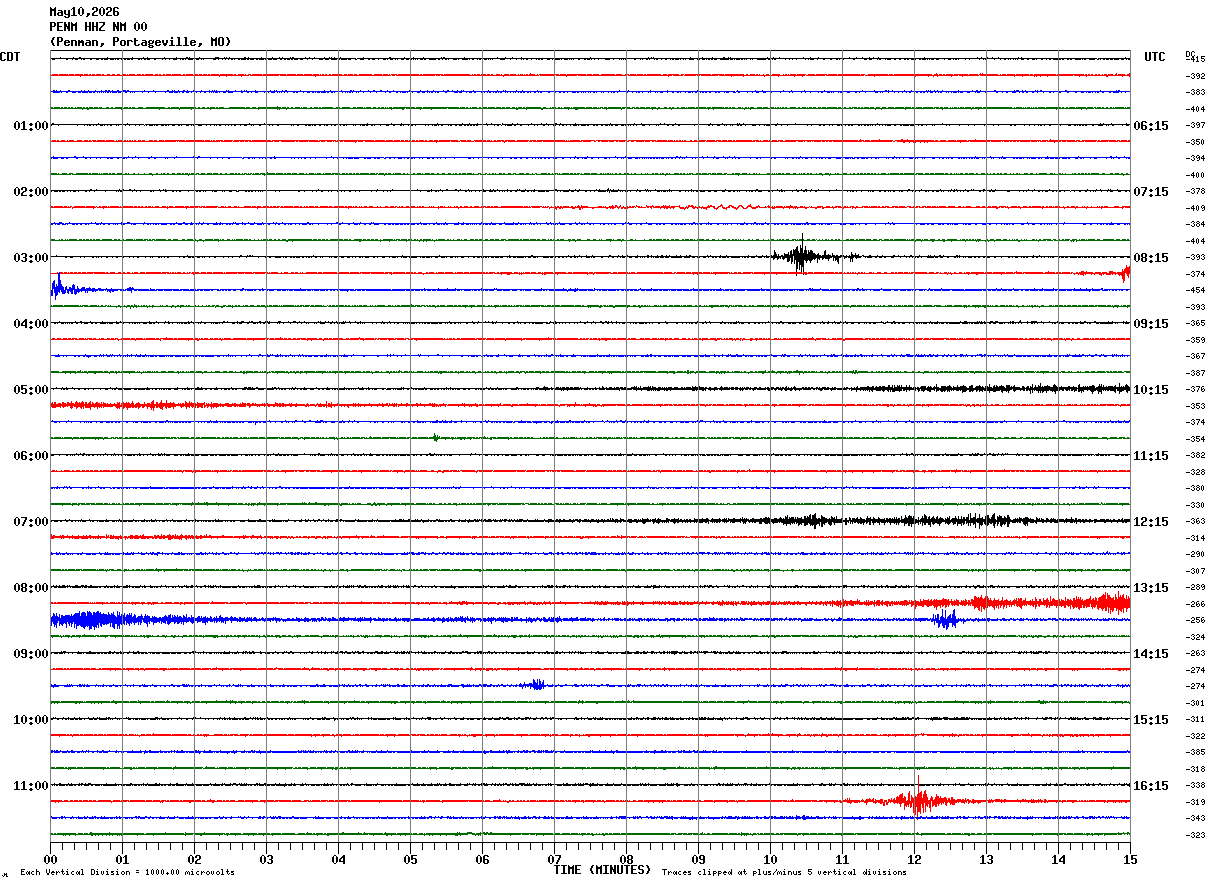Image resolution: width=1210 pixels, height=886 pixels.
Task: Click the 03:00 CDT time label
Action: [x=30, y=258]
